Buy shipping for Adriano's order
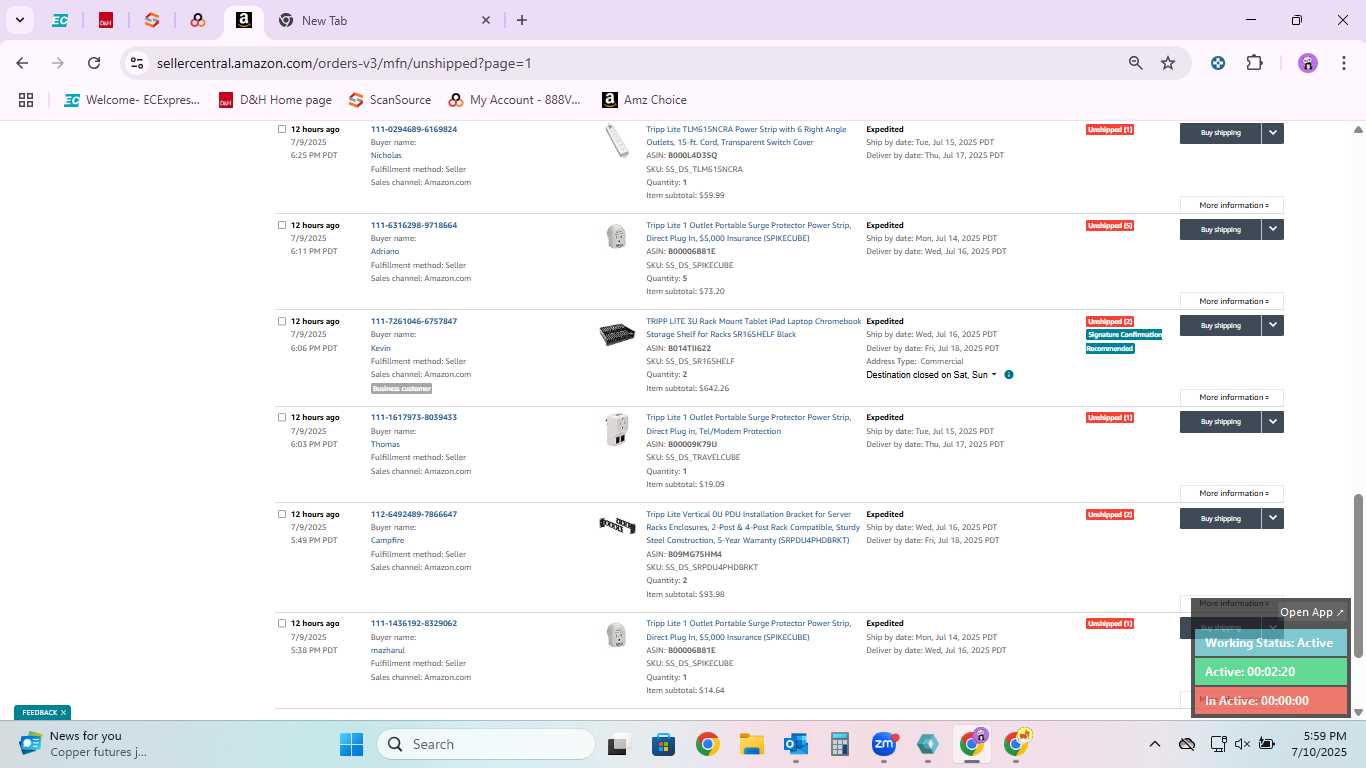 tap(1220, 229)
